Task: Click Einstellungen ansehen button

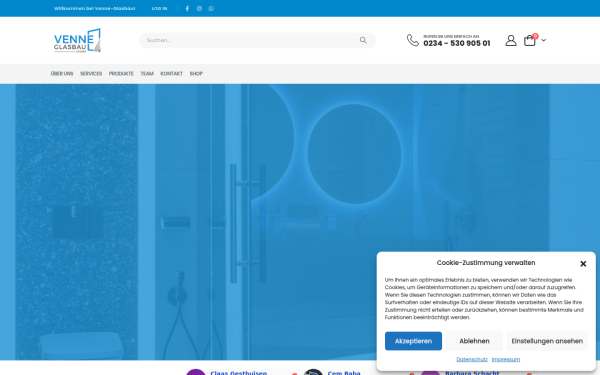Action: point(547,341)
